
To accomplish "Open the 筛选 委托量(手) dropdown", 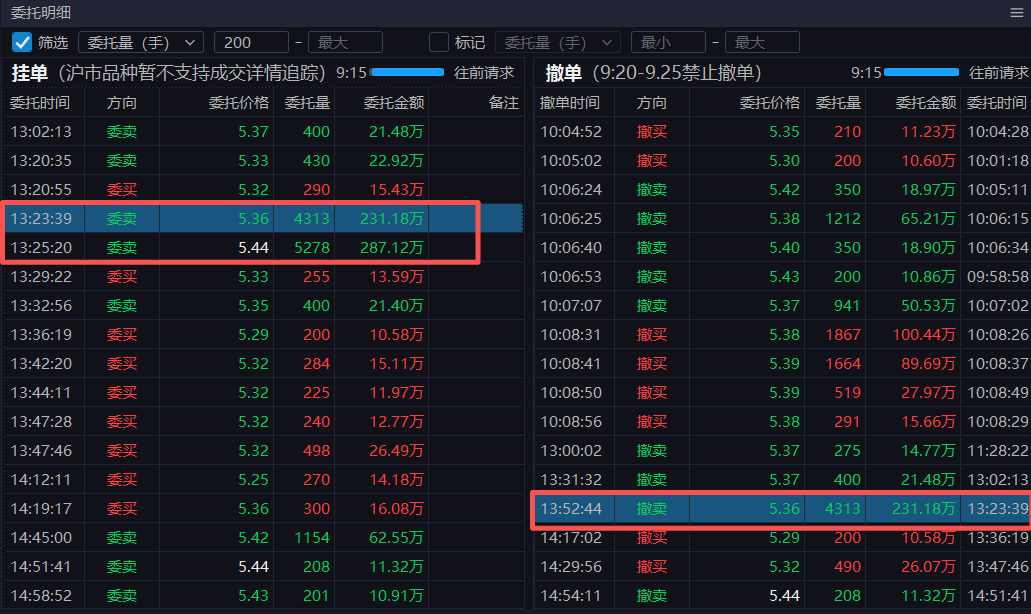I will (141, 42).
